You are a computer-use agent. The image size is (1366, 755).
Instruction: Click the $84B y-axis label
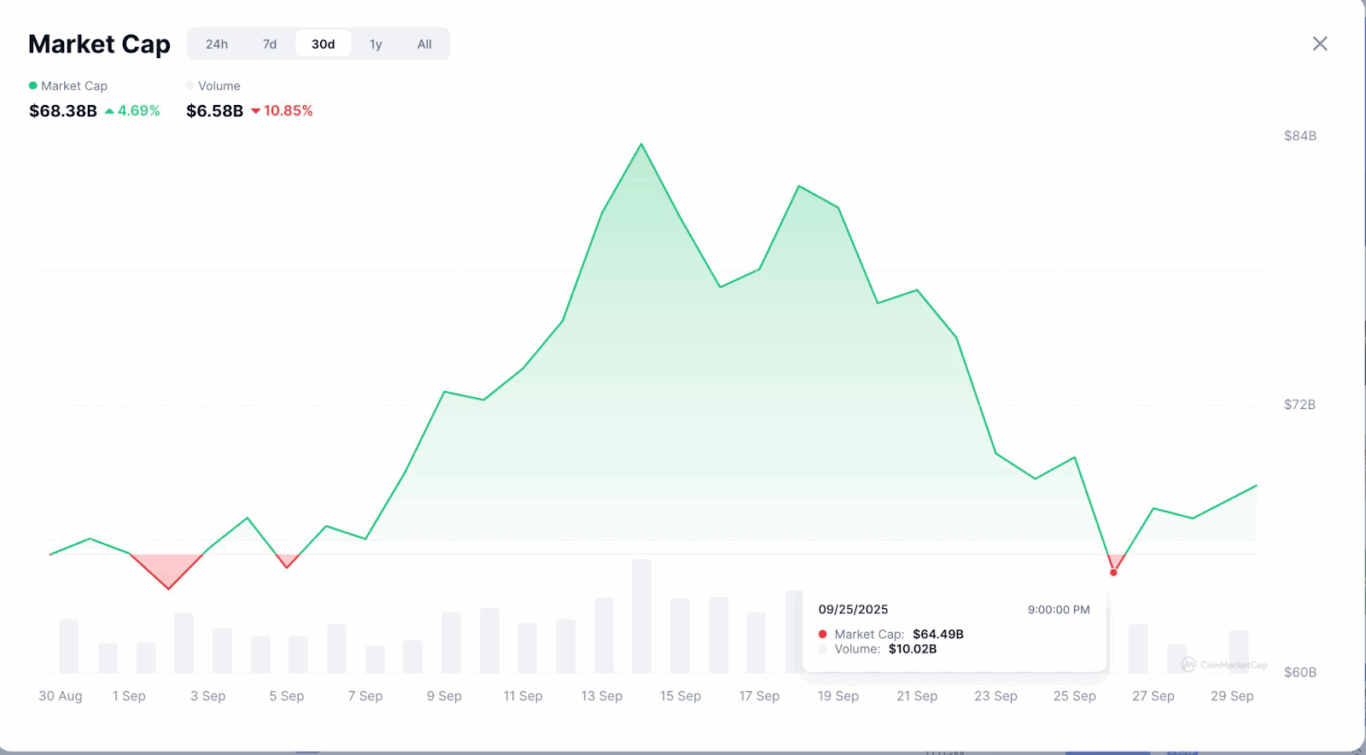1300,136
